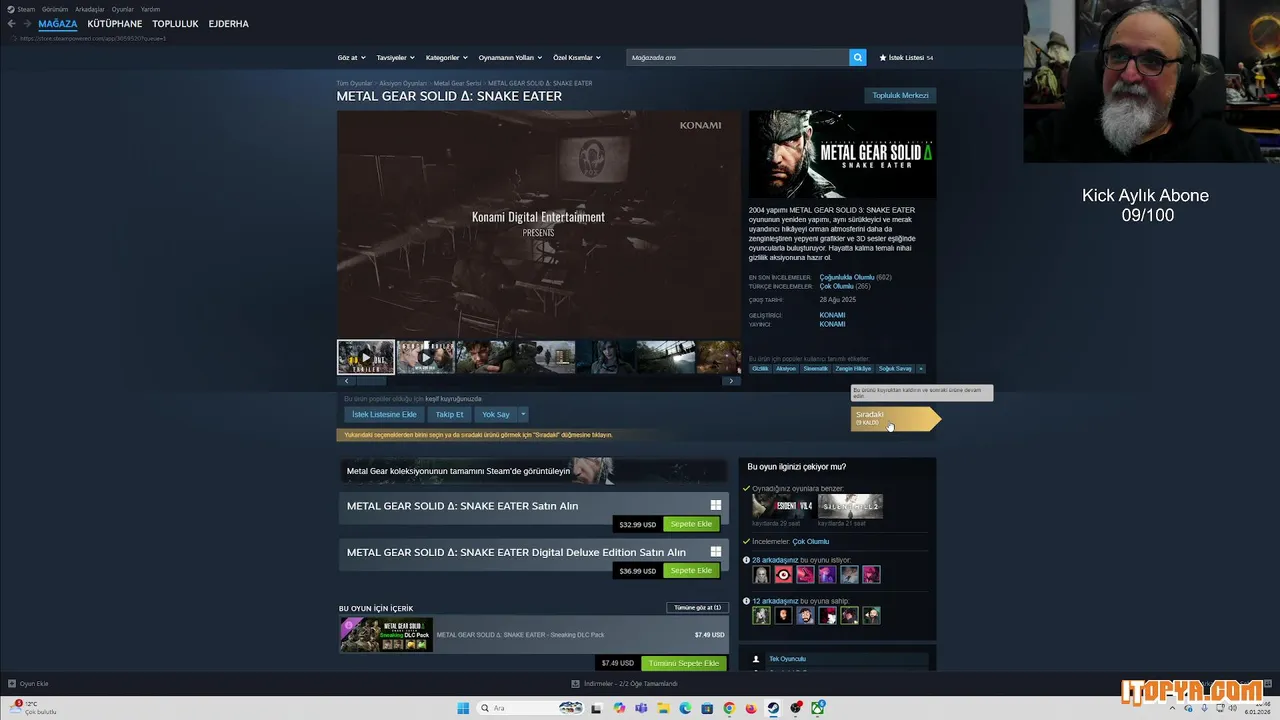Open Windows Start menu
The height and width of the screenshot is (720, 1280).
(463, 708)
